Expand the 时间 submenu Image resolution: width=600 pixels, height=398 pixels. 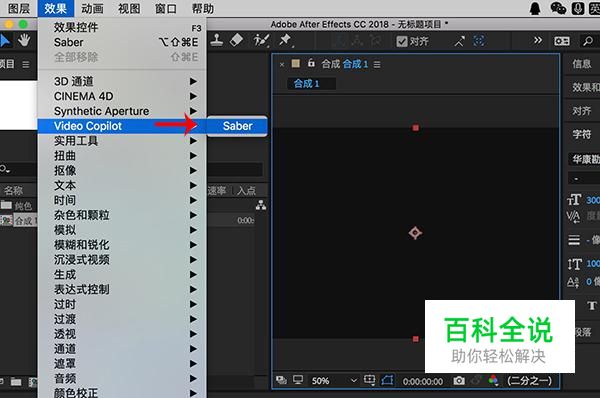click(x=122, y=200)
